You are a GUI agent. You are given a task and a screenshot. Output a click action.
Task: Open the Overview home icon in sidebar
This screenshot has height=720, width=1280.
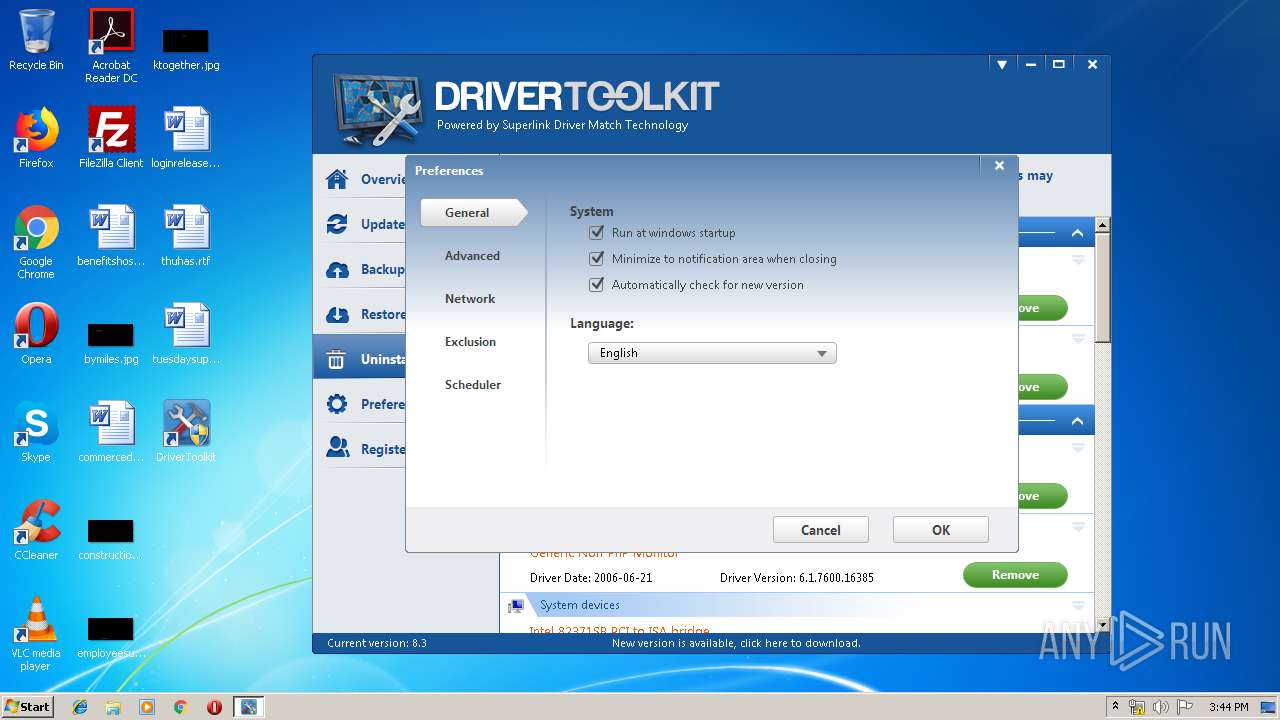[x=337, y=179]
